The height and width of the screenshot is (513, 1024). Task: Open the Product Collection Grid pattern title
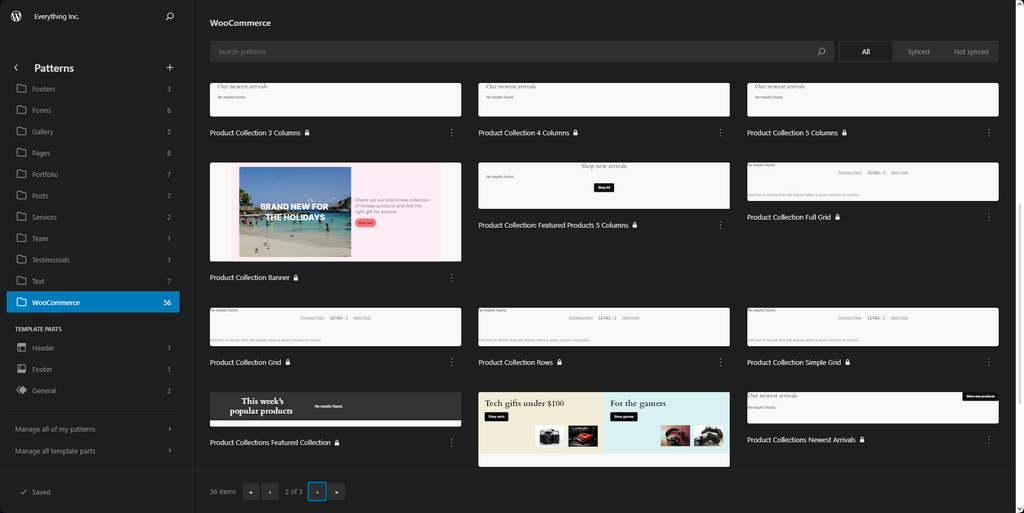click(245, 362)
